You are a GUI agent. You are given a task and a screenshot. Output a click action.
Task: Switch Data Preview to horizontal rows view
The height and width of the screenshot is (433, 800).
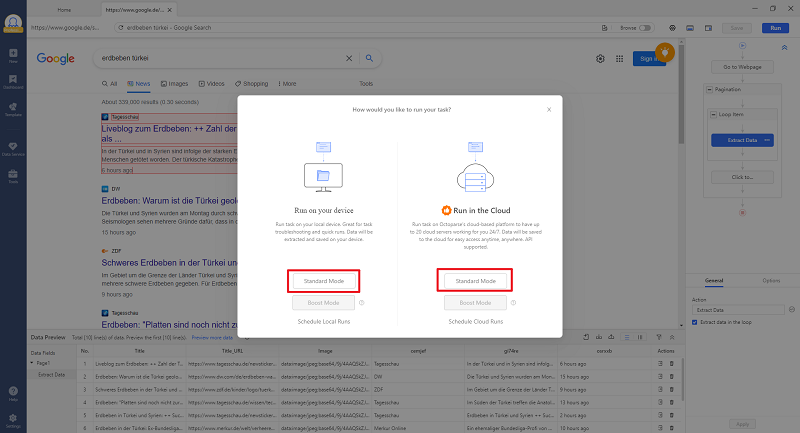pos(627,337)
